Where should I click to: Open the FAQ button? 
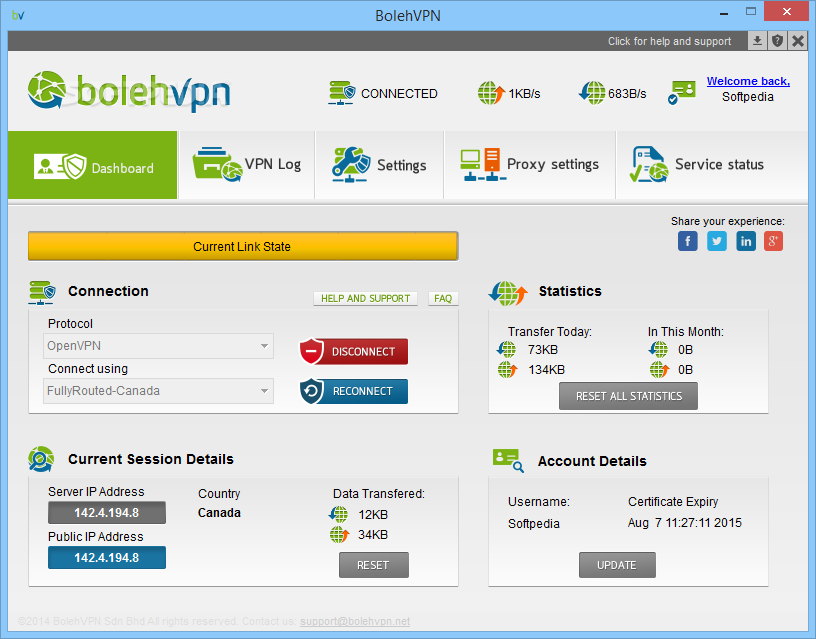[443, 298]
